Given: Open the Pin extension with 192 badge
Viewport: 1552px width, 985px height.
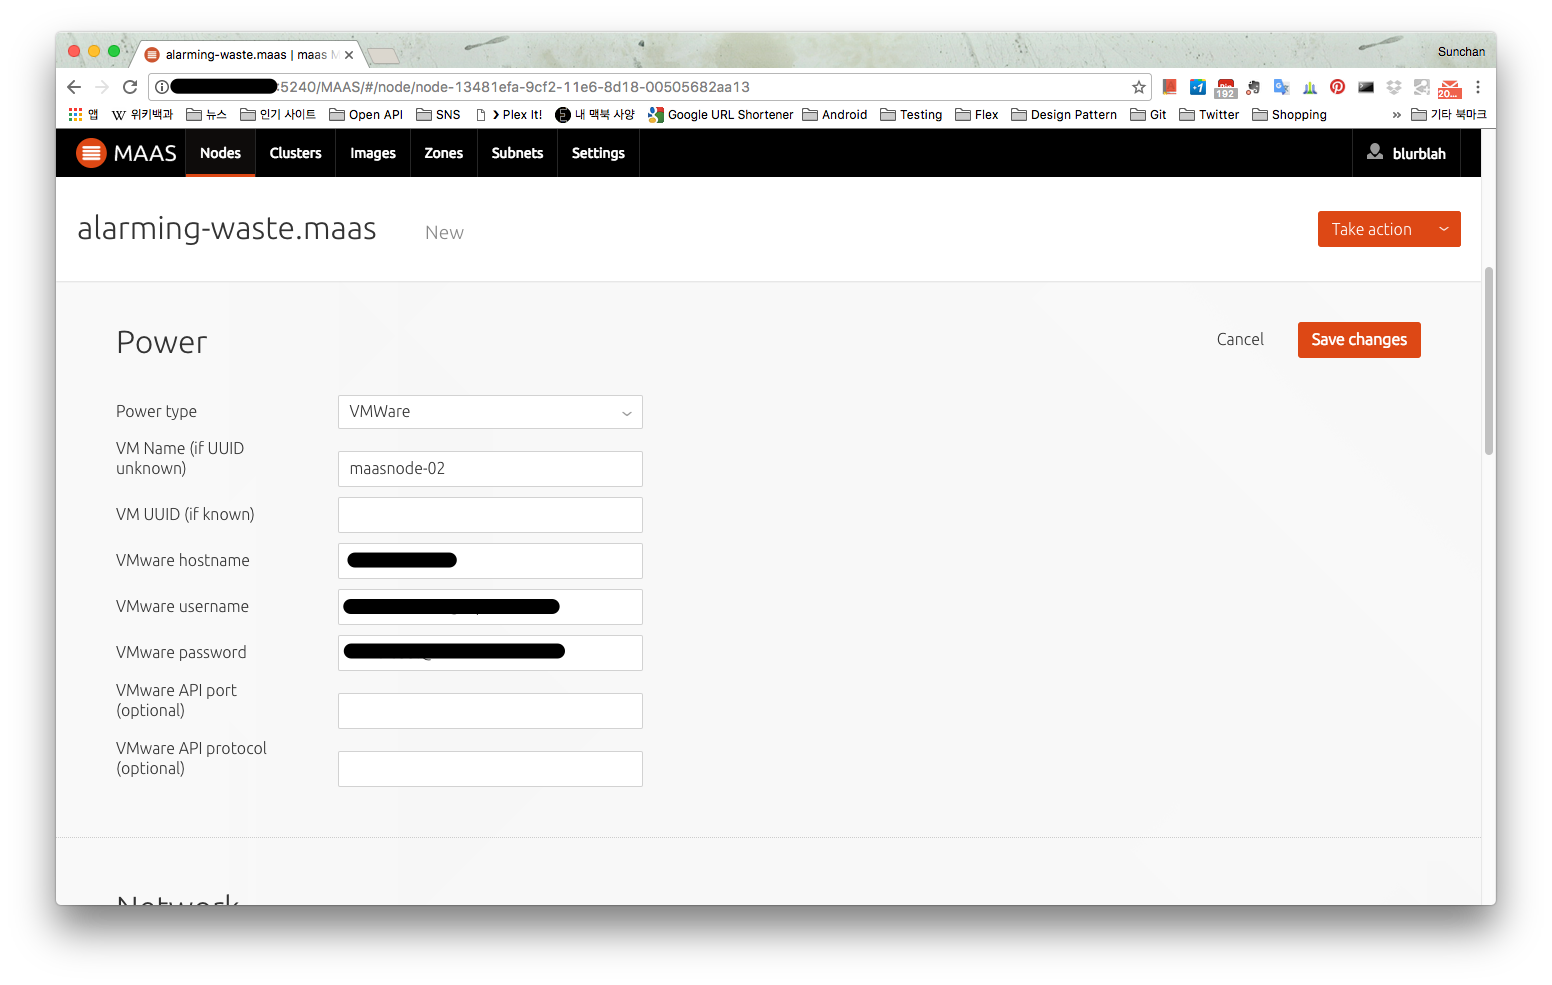Looking at the screenshot, I should (1225, 88).
